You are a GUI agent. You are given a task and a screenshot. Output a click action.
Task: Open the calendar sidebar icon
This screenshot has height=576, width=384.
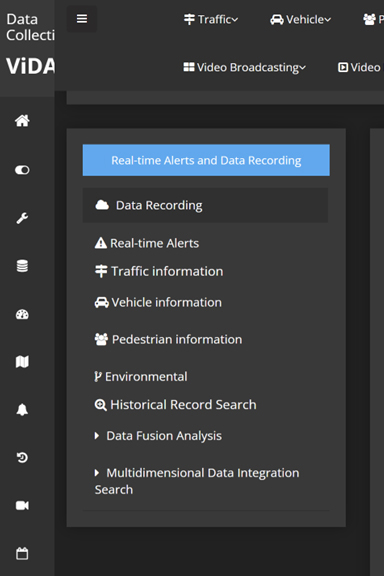[x=22, y=553]
